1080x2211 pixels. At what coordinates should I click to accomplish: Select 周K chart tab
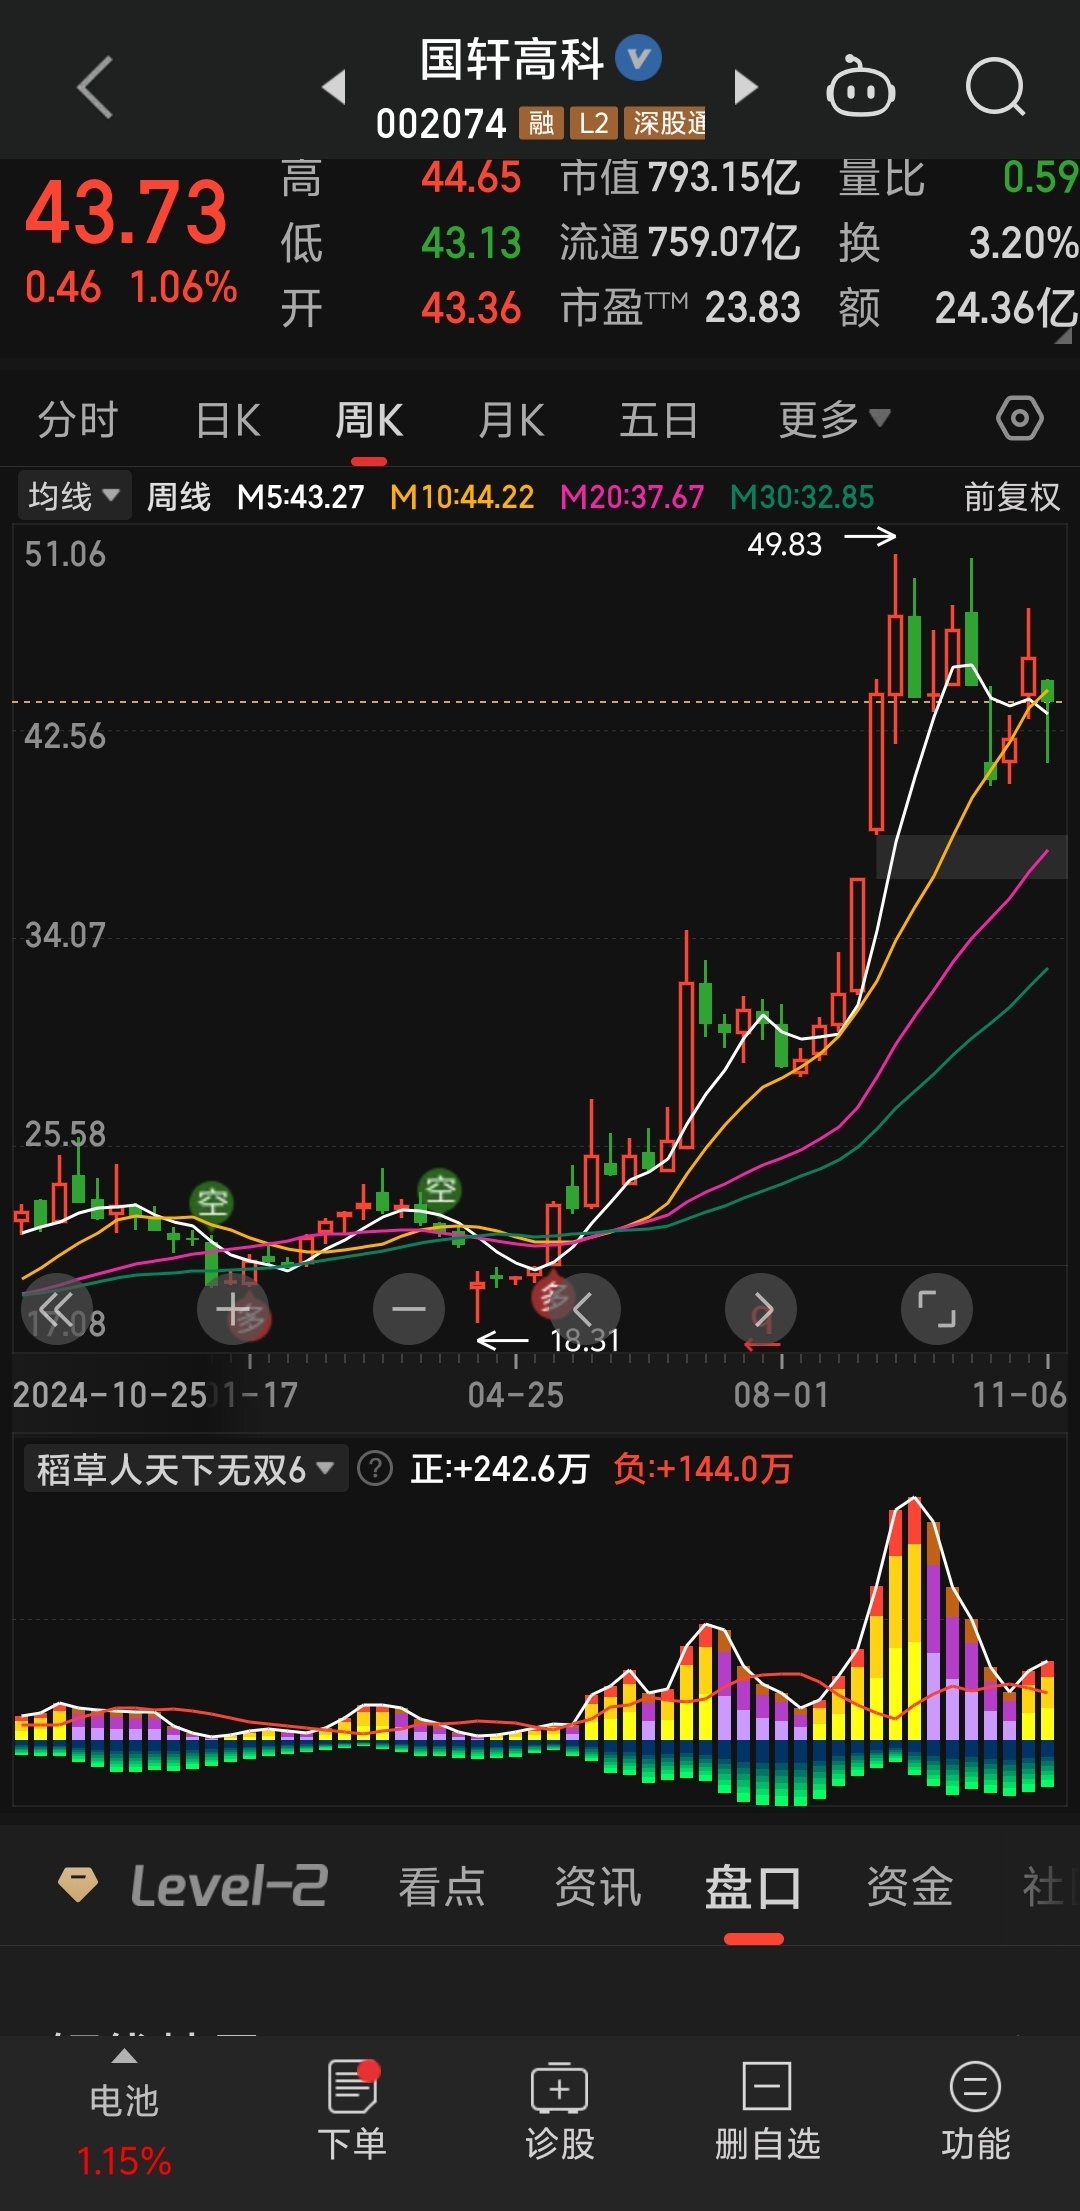[369, 419]
